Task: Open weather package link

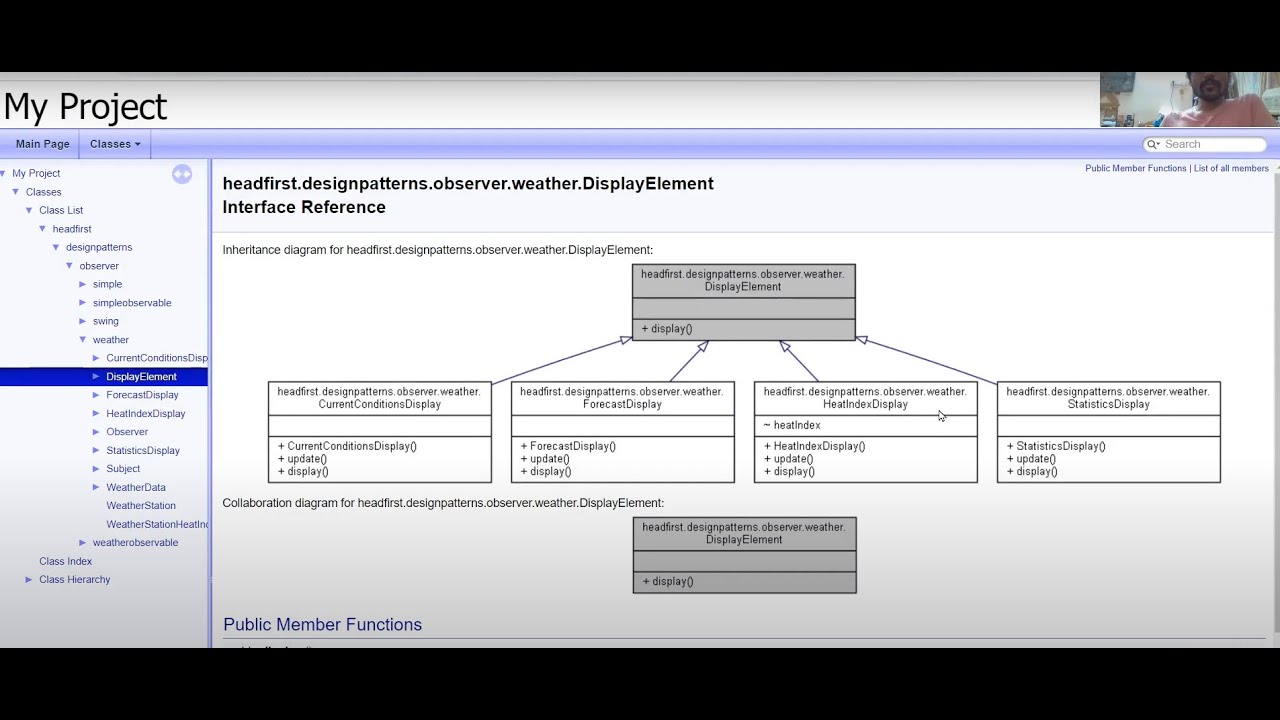Action: (111, 340)
